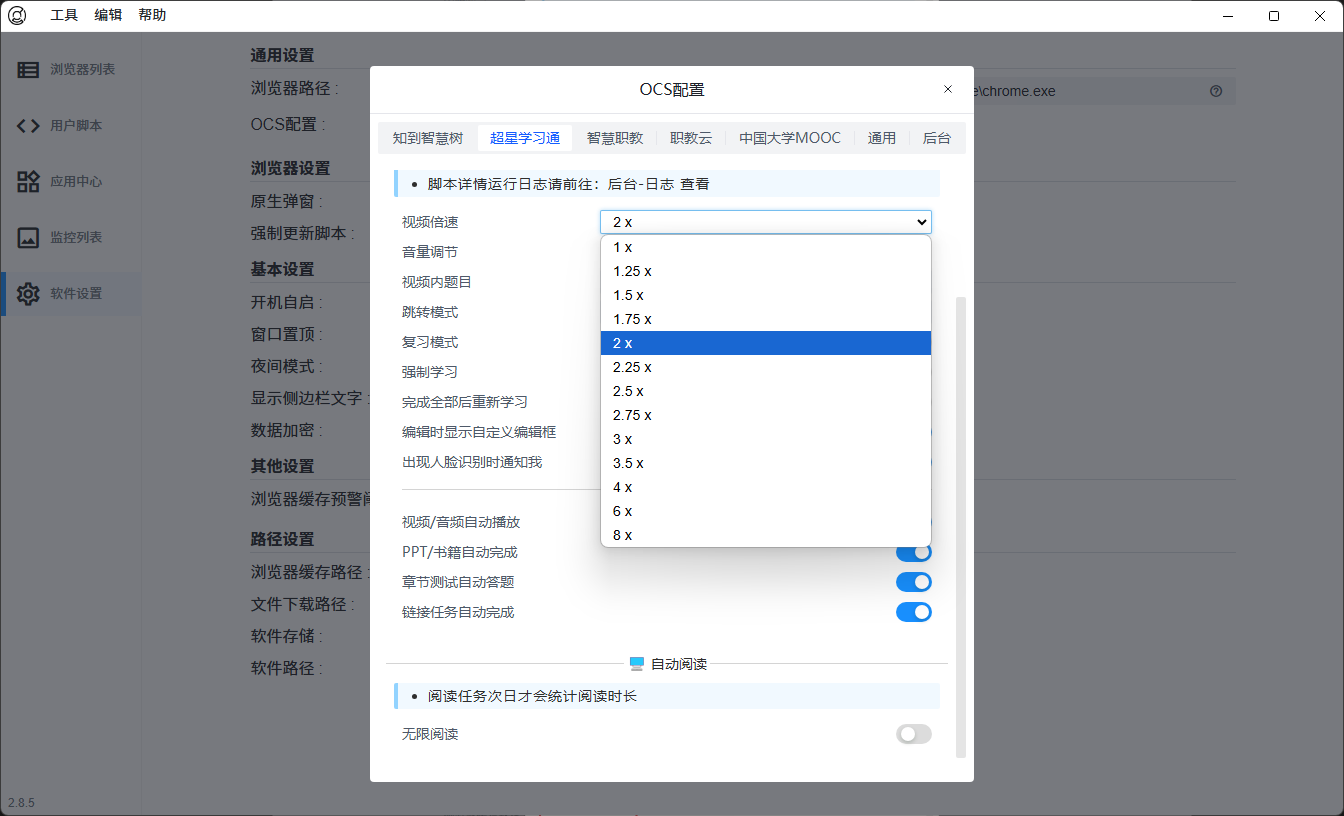Viewport: 1344px width, 816px height.
Task: Click the software settings gear icon
Action: coord(28,294)
